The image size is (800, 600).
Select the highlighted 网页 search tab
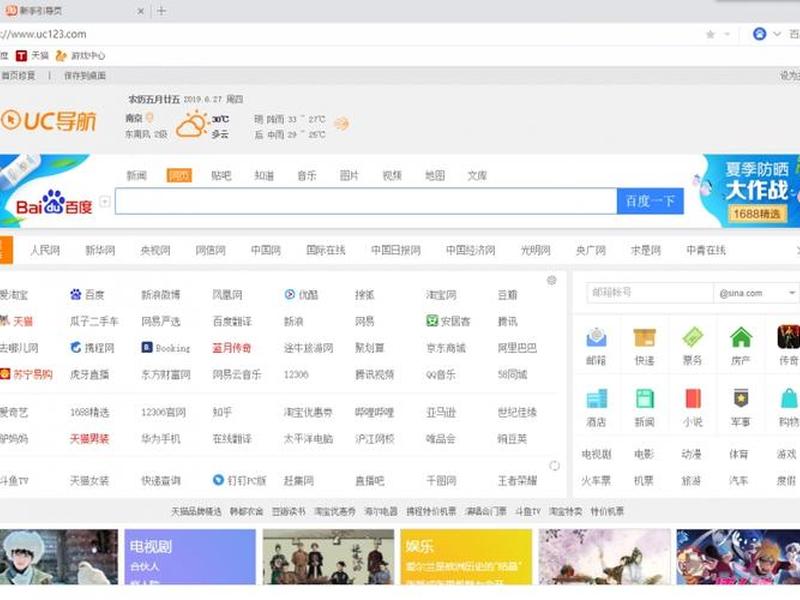(x=179, y=176)
